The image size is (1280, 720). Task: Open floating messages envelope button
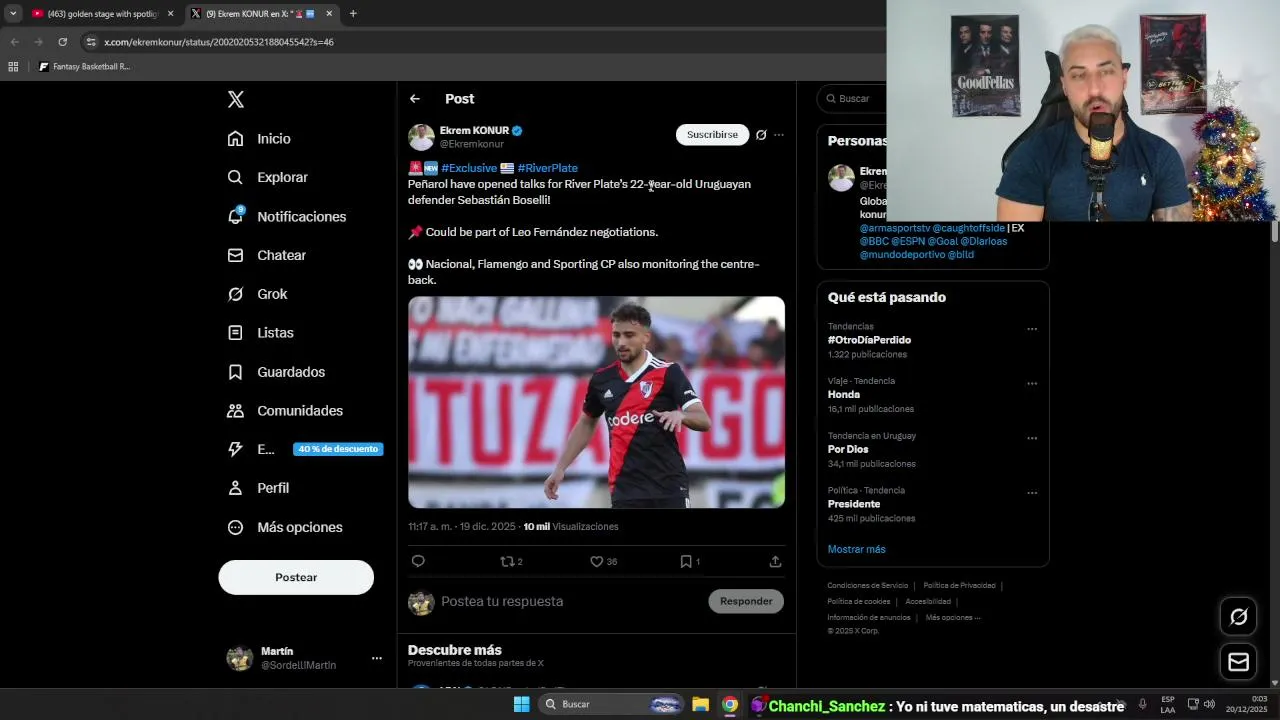pos(1239,662)
